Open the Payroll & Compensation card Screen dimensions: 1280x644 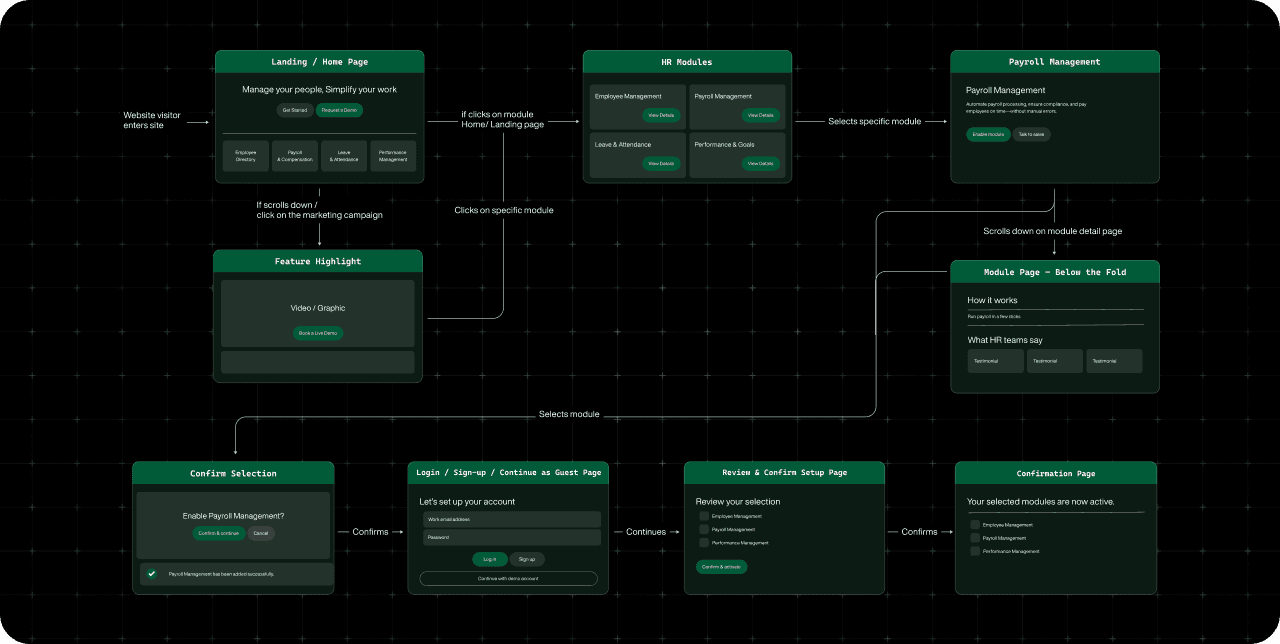click(295, 156)
